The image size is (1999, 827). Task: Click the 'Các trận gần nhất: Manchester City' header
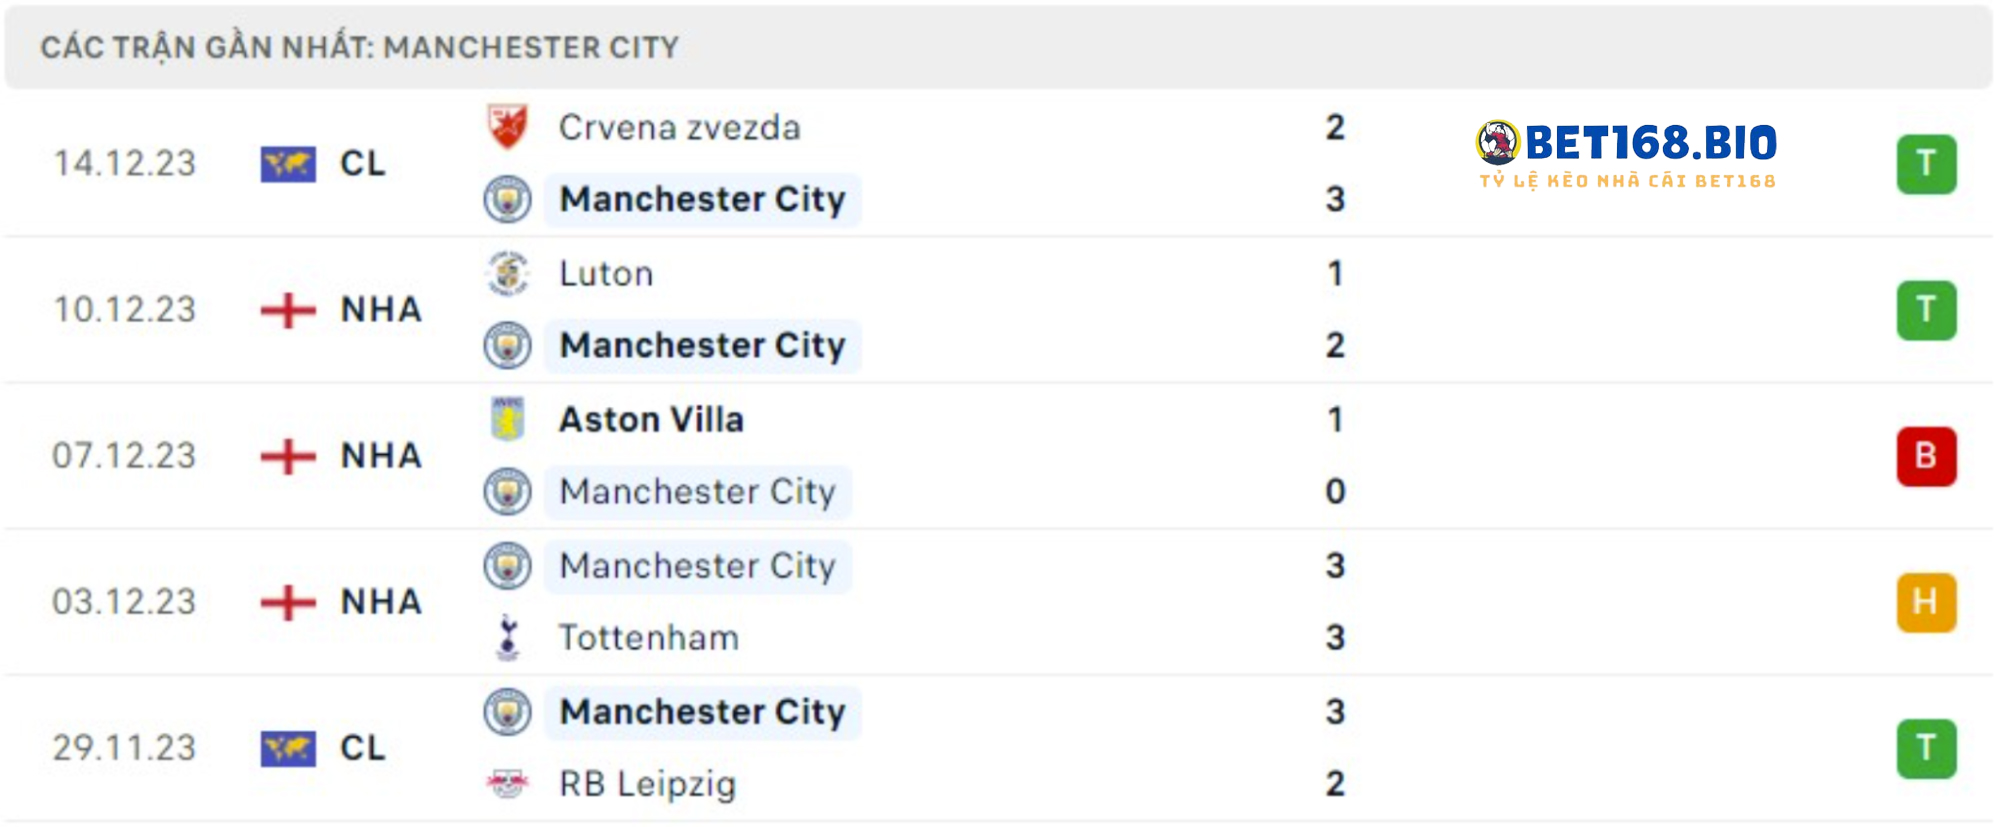click(360, 47)
